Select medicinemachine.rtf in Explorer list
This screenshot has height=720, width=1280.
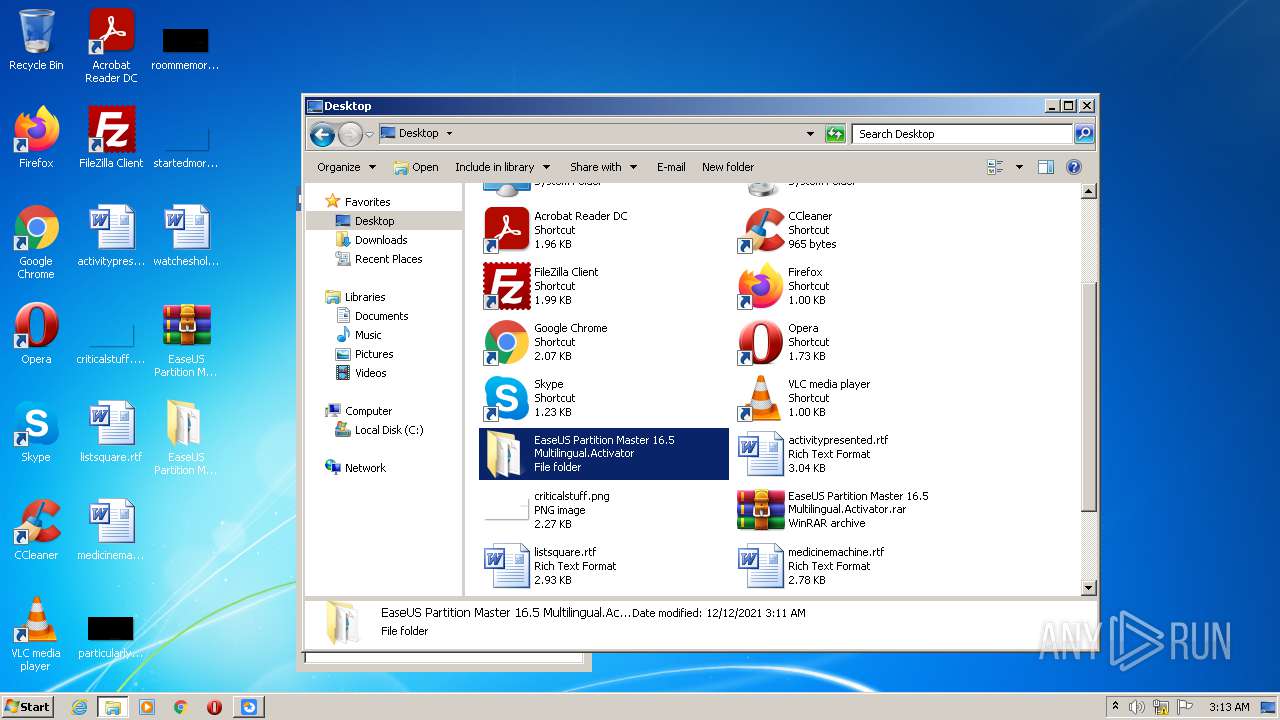857,566
